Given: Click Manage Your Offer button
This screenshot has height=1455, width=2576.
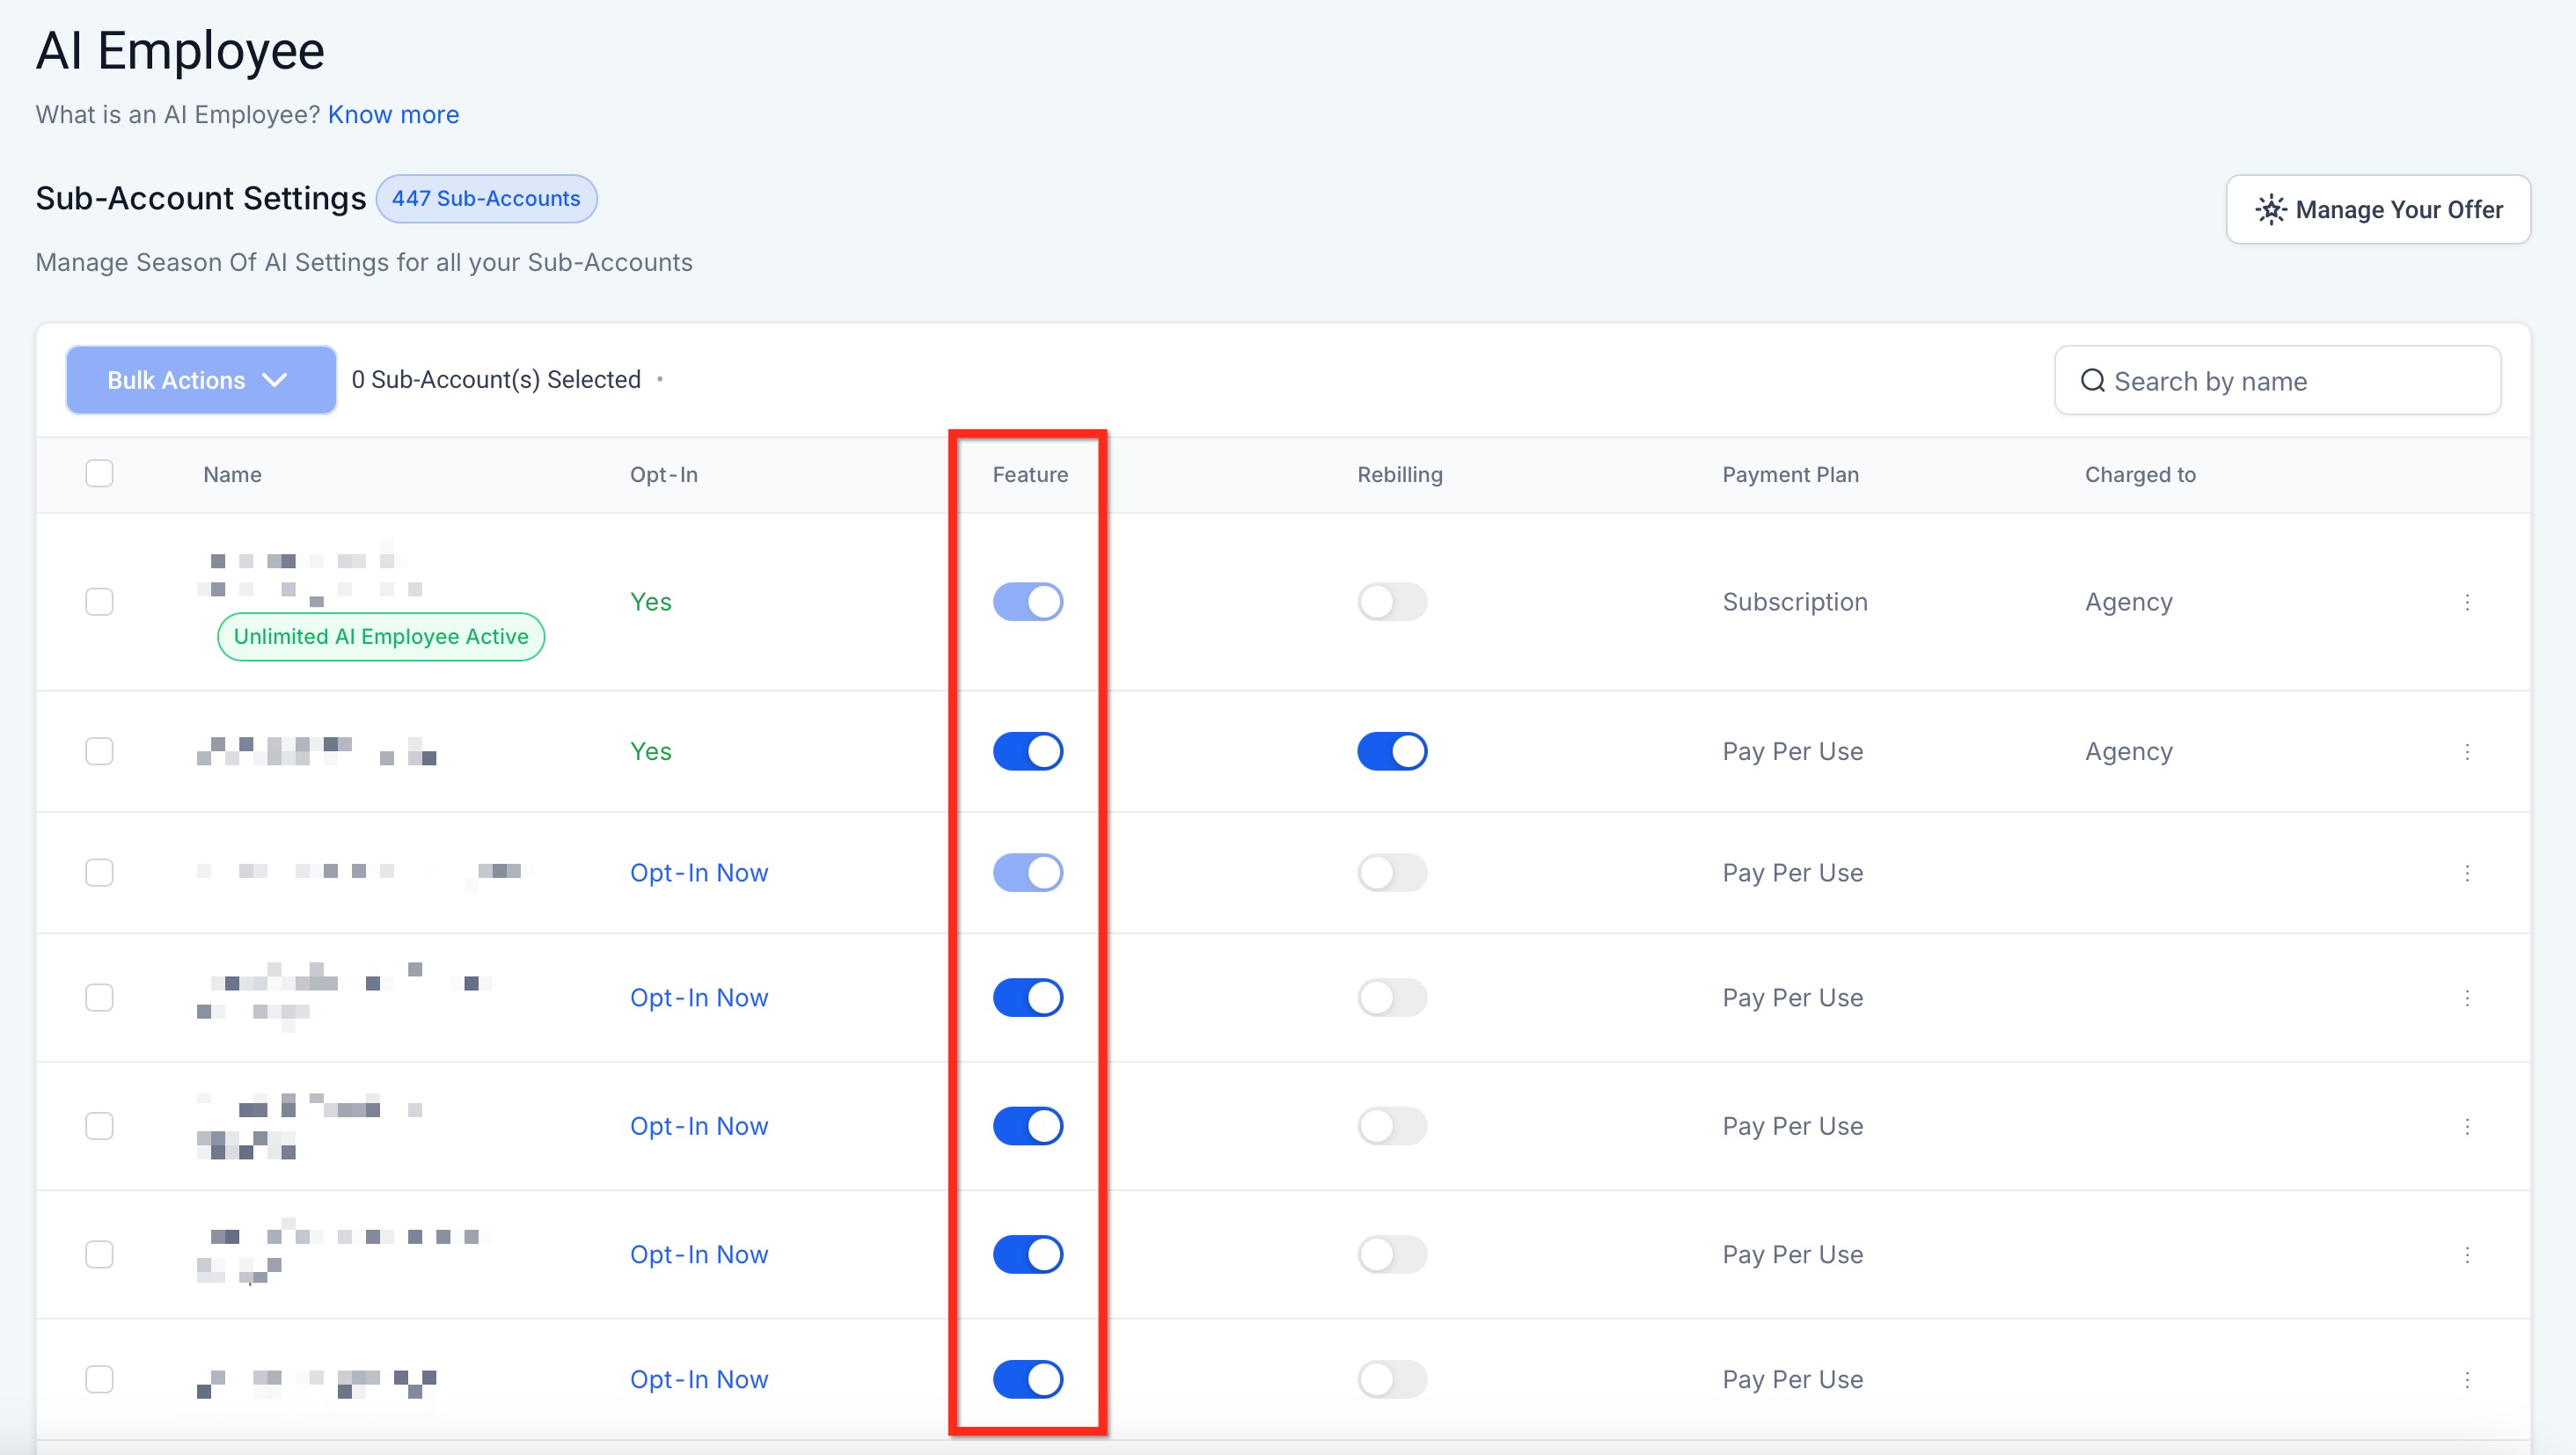Looking at the screenshot, I should click(2377, 210).
